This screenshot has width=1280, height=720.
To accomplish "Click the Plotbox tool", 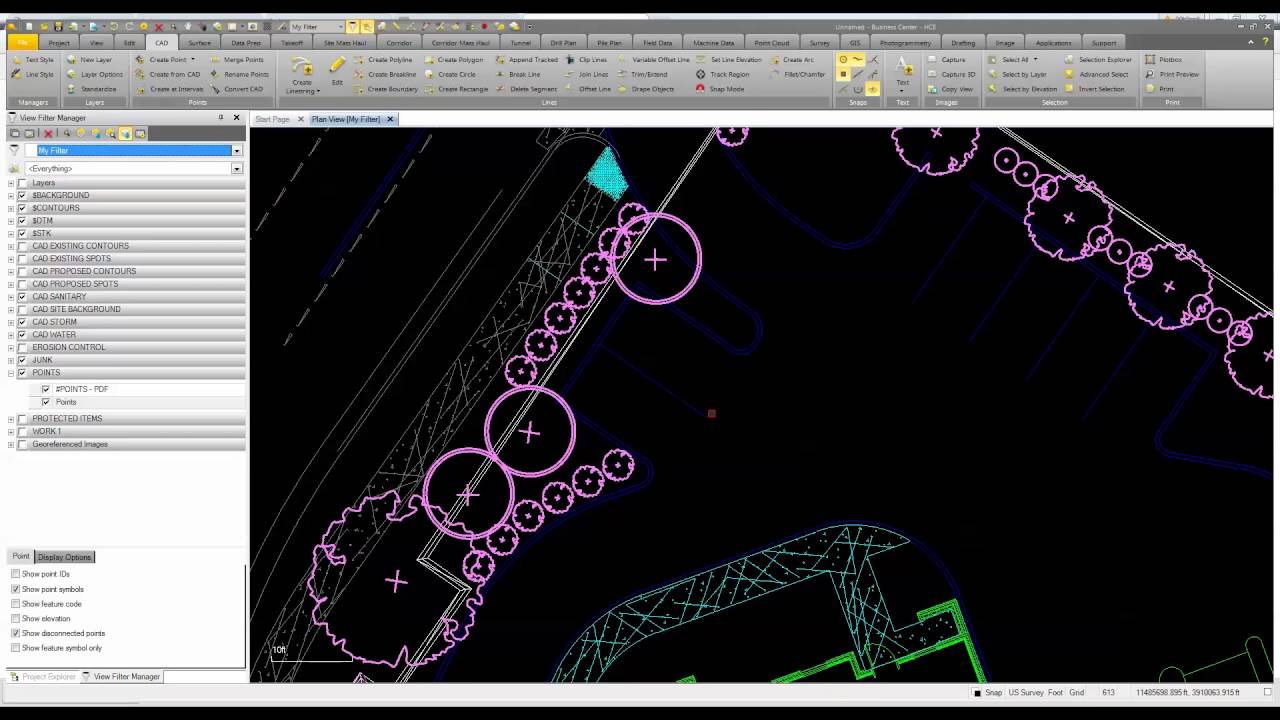I will pos(1163,59).
